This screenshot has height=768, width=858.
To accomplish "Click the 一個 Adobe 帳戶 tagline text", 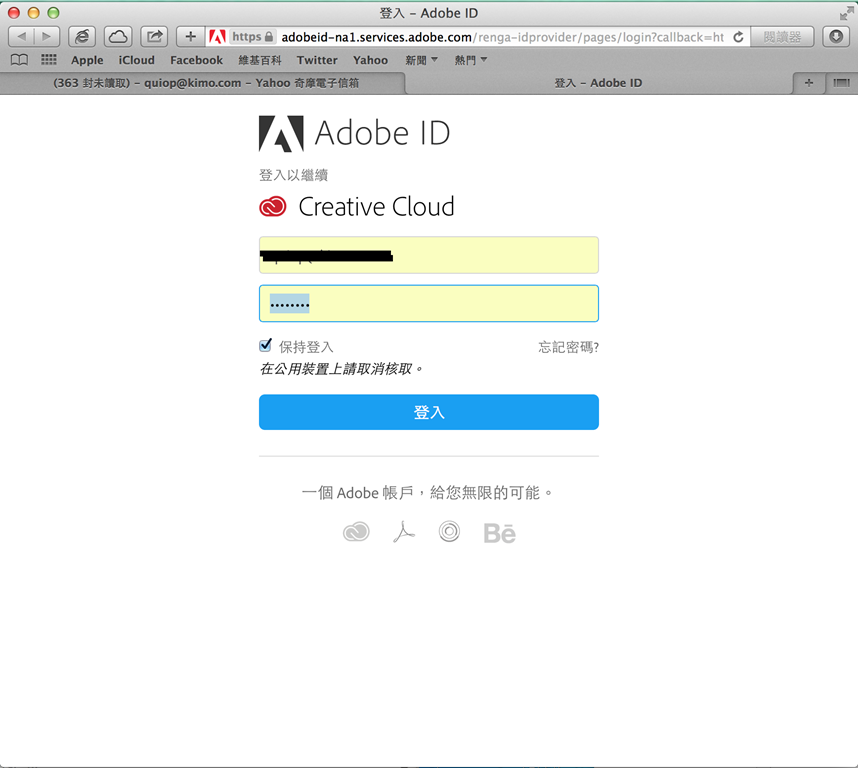I will pos(427,492).
